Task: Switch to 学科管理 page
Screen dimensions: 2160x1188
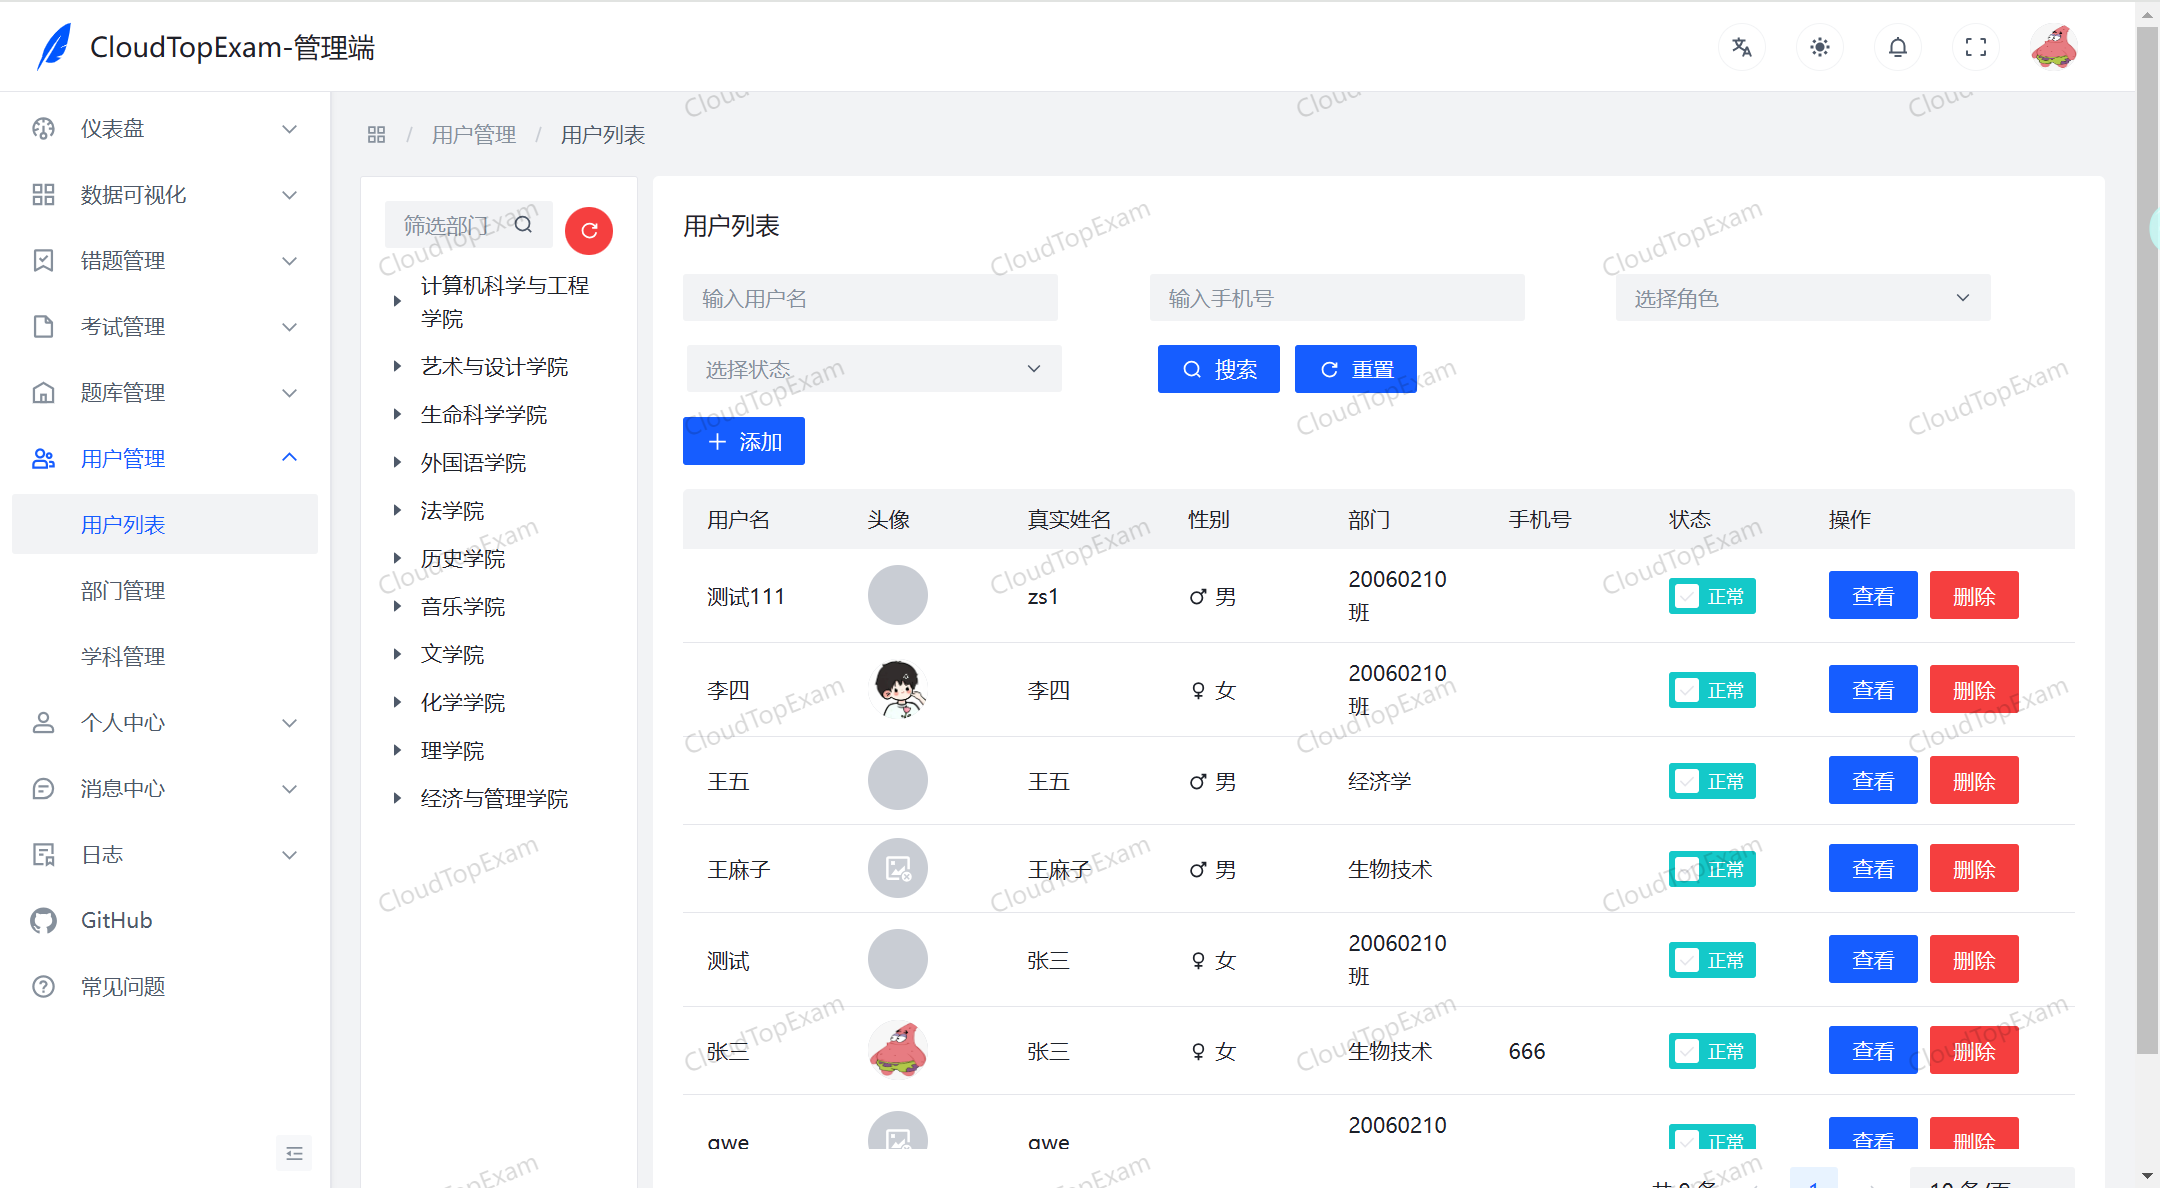Action: [122, 656]
